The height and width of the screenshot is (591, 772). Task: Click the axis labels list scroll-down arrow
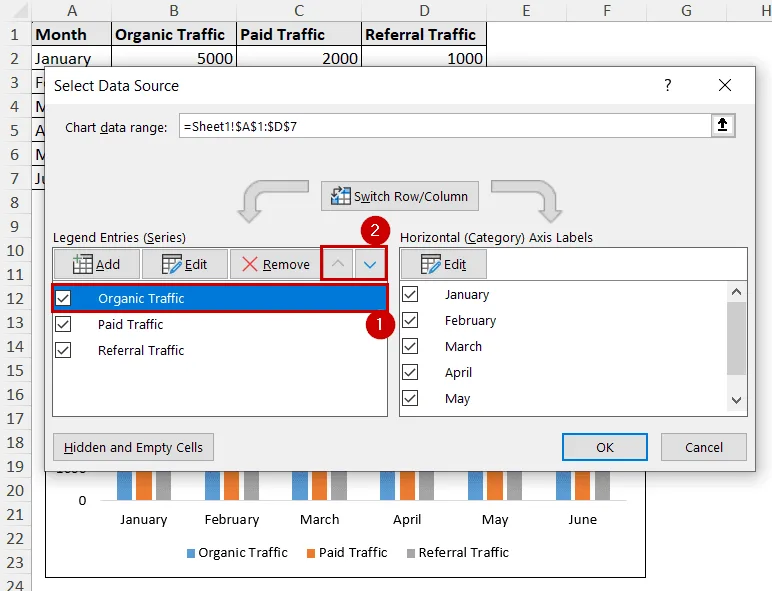click(737, 400)
